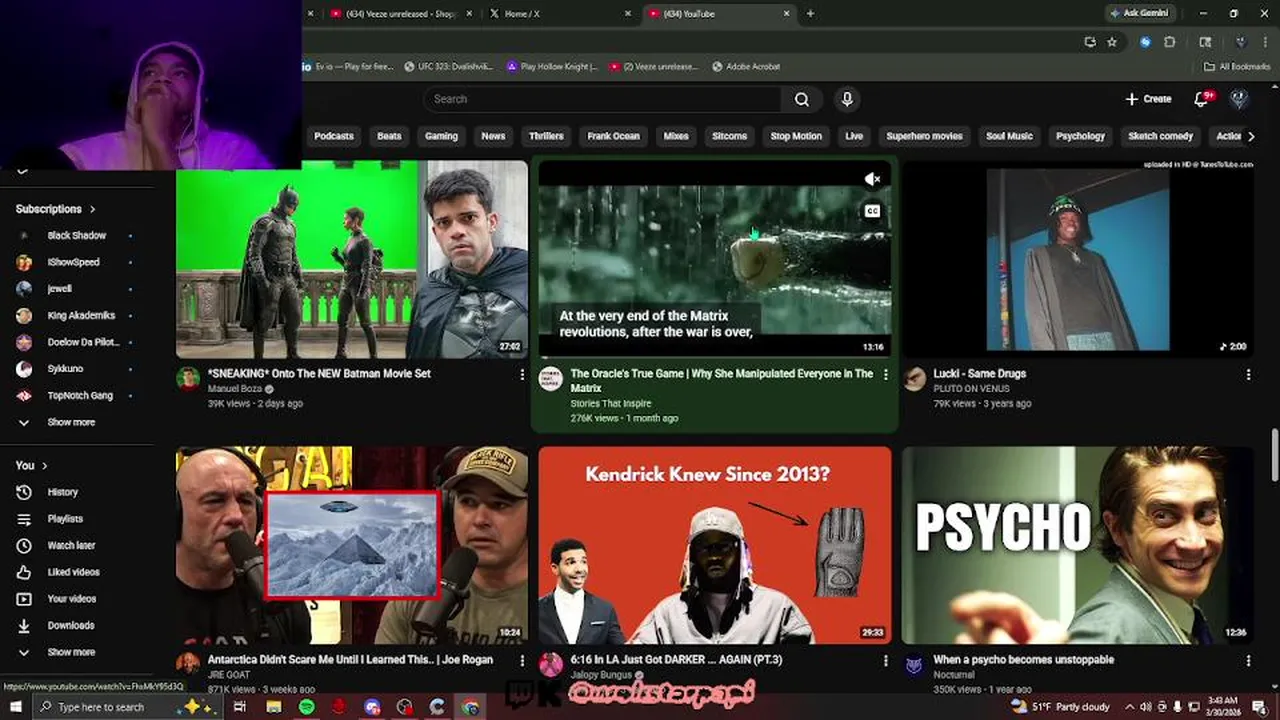Open the Lucki - Same Drugs thumbnail

pos(1078,259)
